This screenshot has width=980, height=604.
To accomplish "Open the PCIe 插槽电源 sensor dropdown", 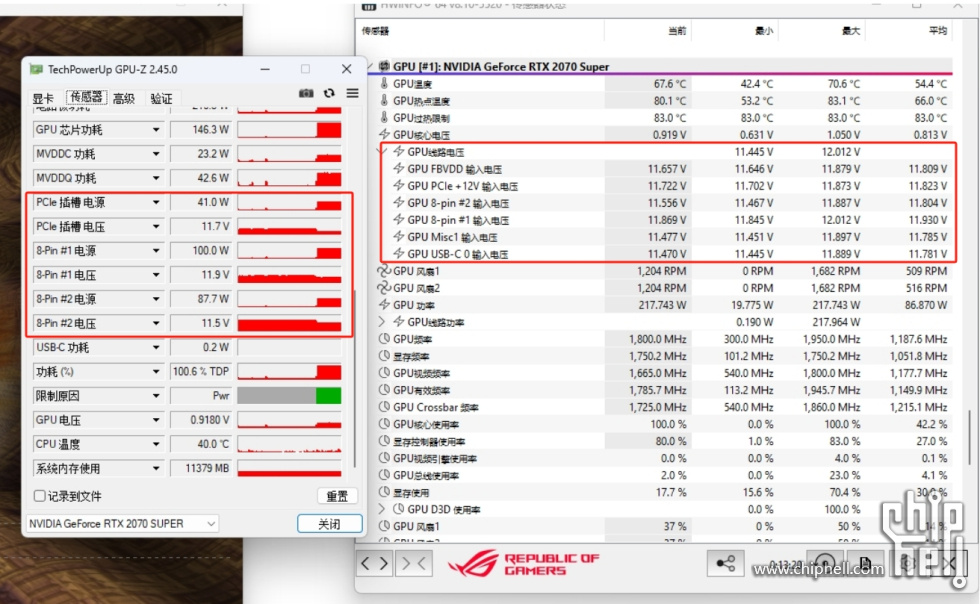I will [156, 202].
